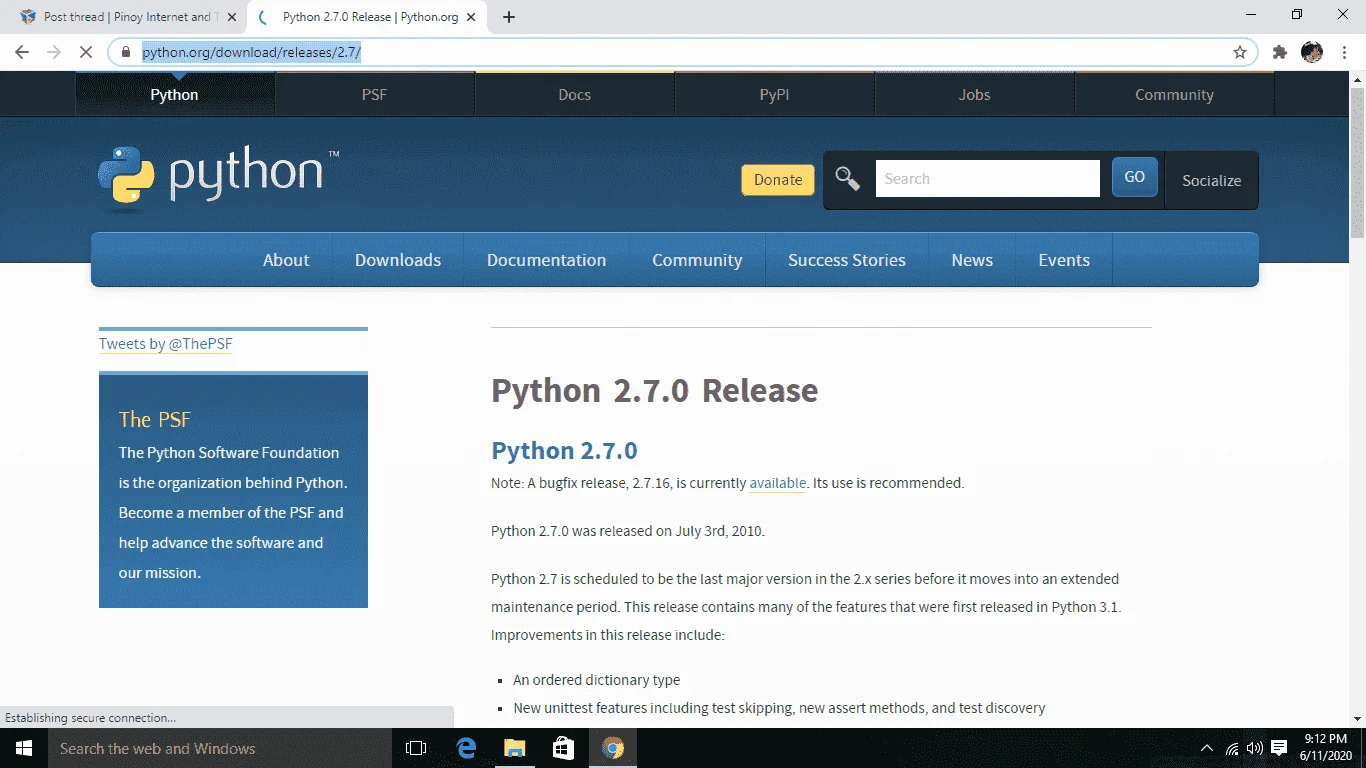Click the padlock site info icon

click(x=126, y=52)
